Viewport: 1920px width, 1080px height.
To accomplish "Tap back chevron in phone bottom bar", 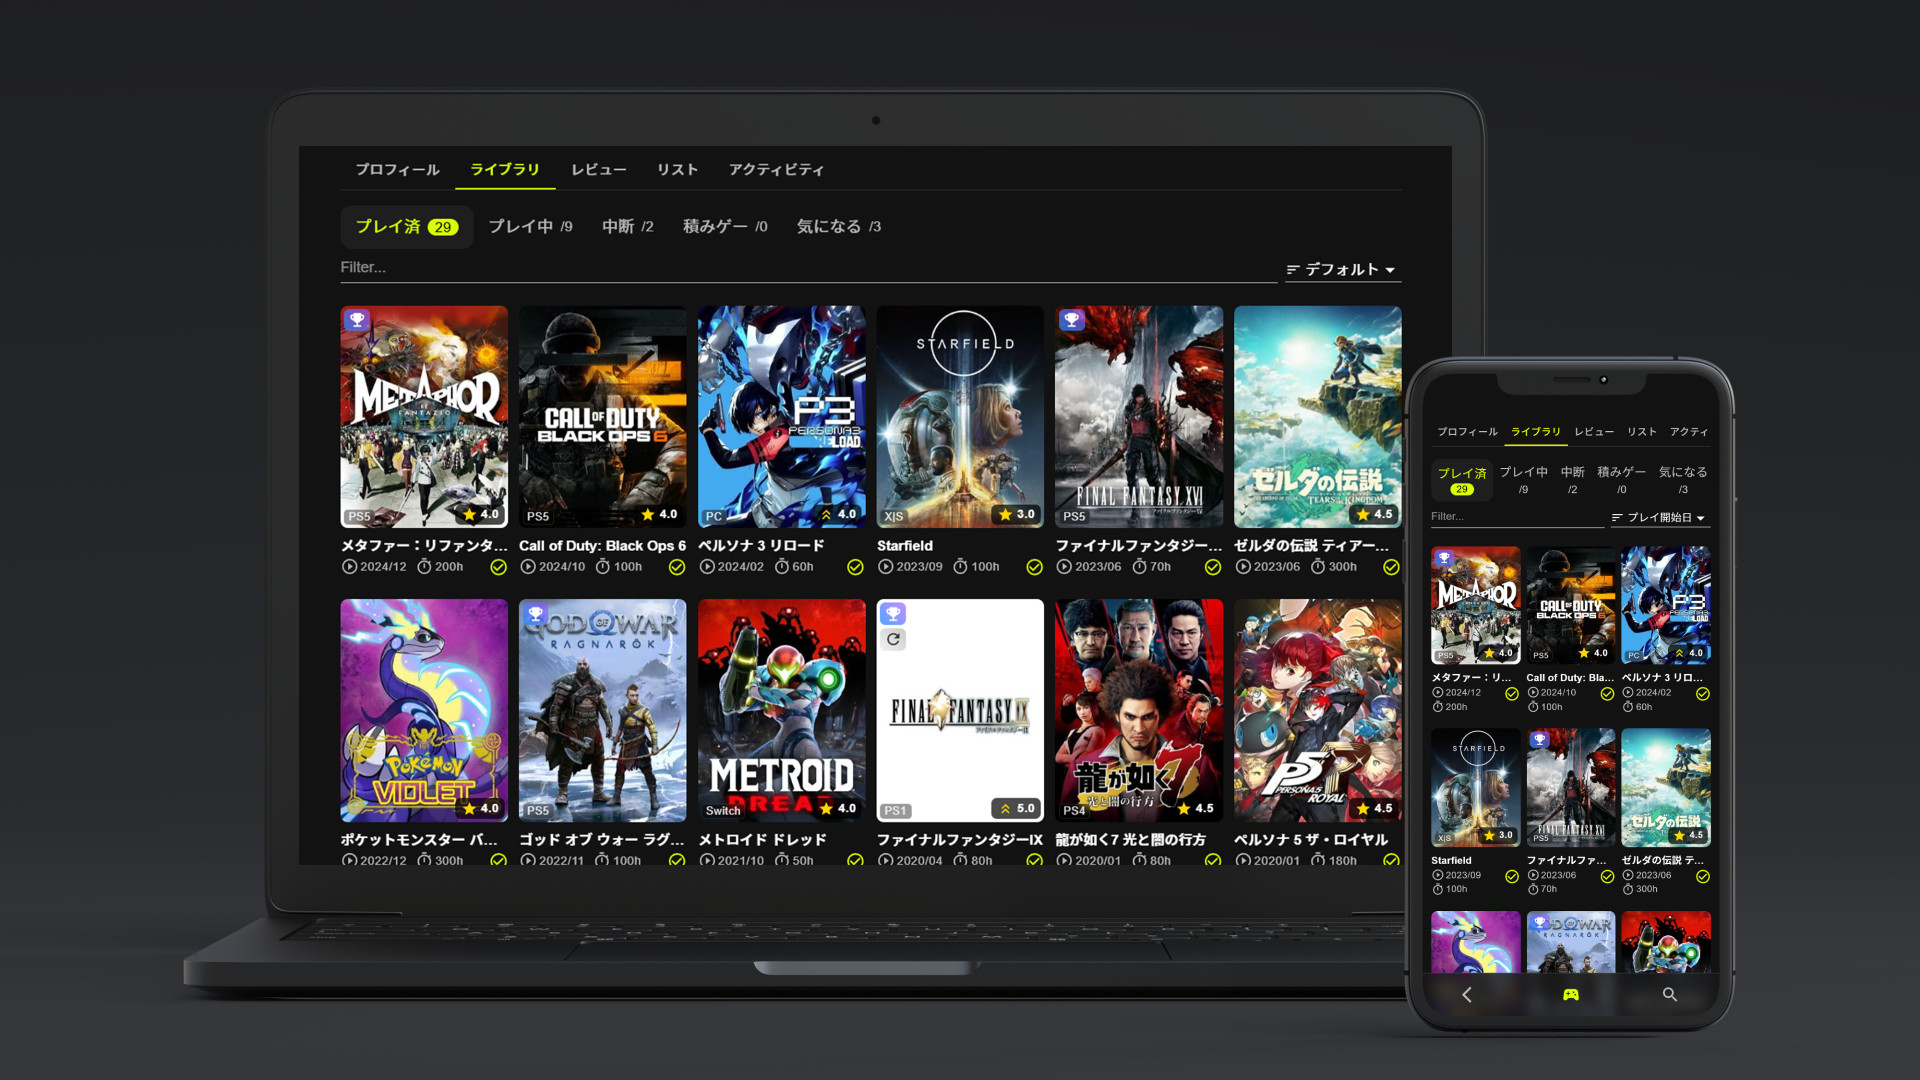I will click(1467, 995).
